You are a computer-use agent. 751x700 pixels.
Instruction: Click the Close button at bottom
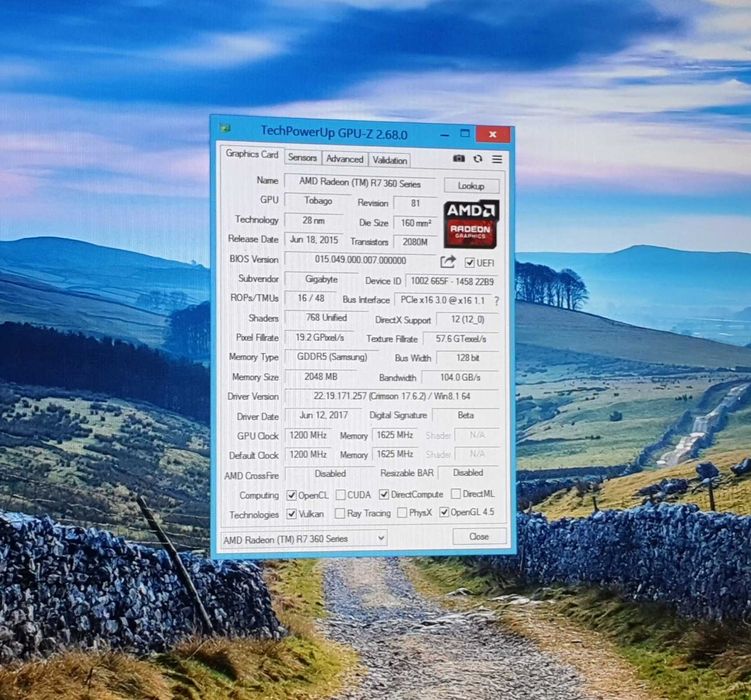click(479, 536)
